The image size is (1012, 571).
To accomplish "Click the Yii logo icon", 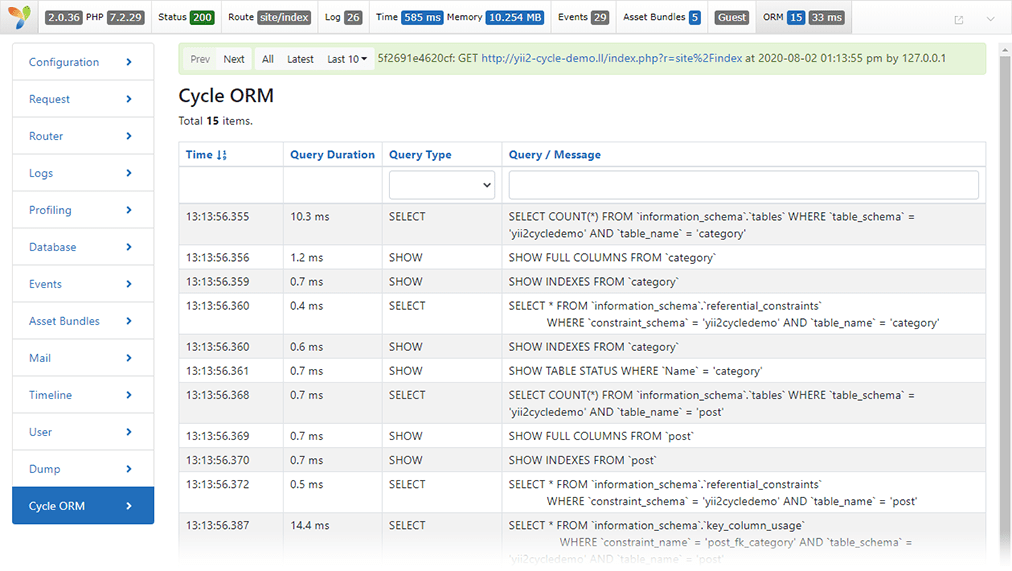I will coord(19,17).
